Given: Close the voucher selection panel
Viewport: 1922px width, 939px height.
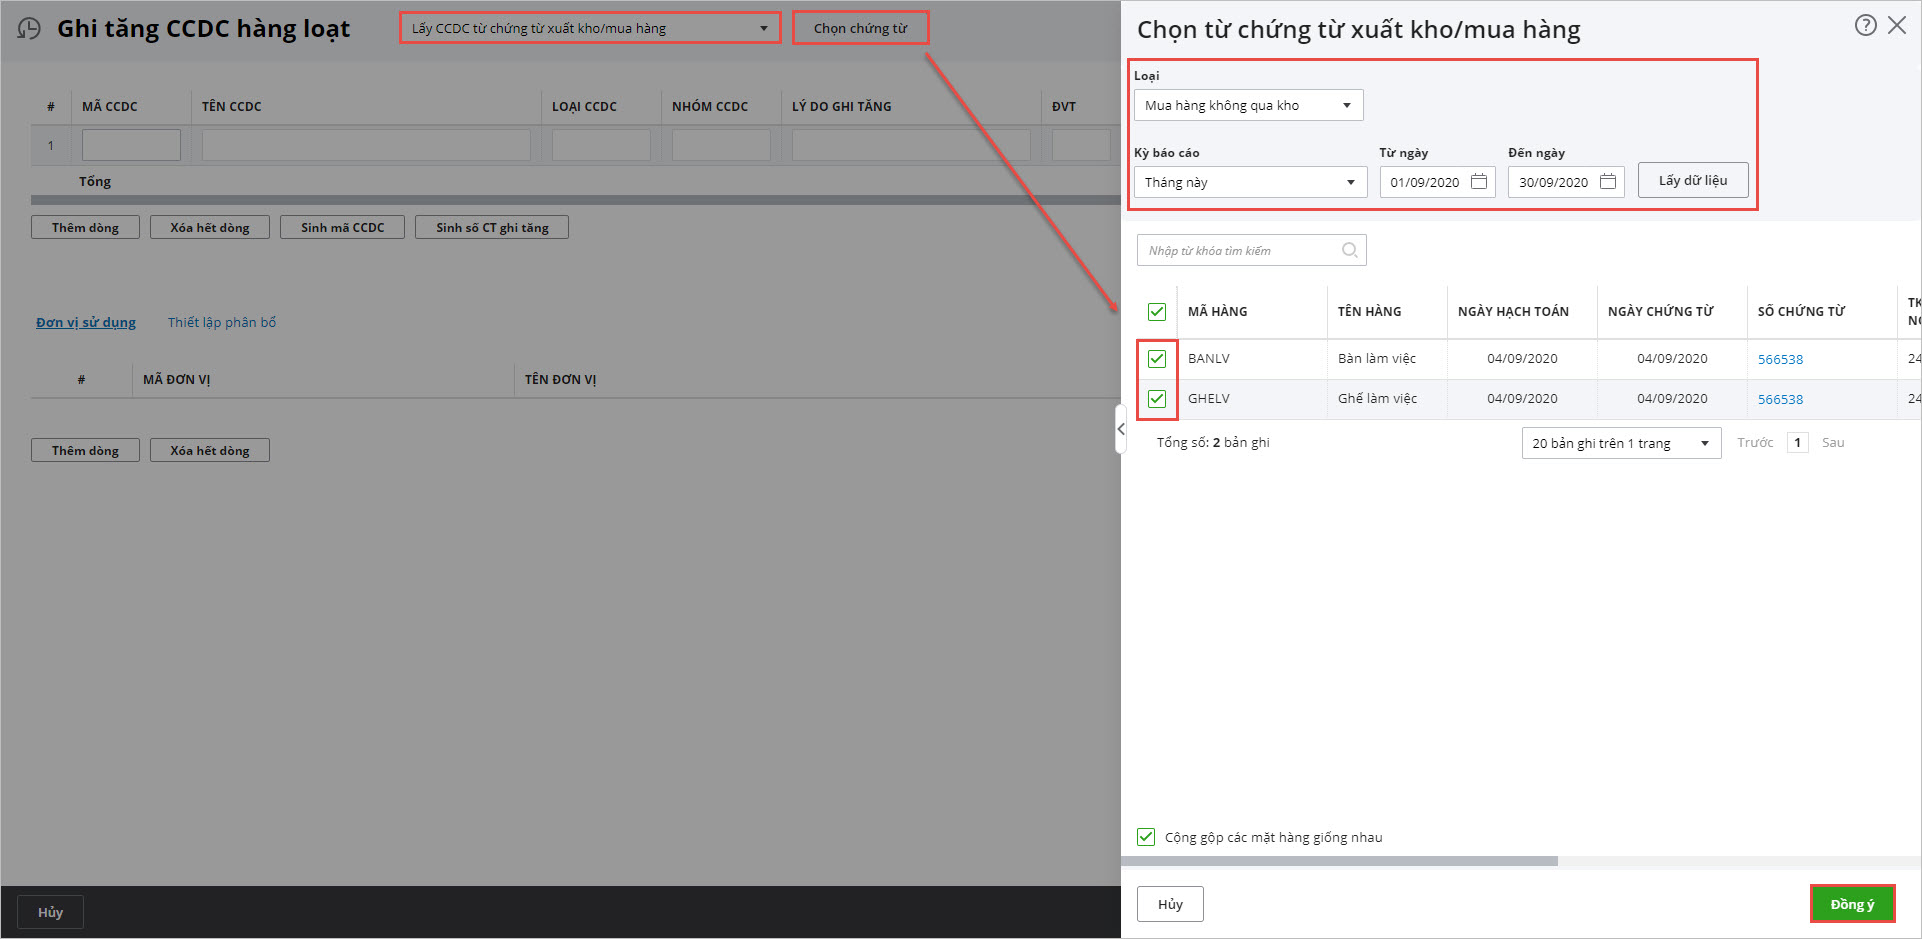Looking at the screenshot, I should (x=1897, y=26).
